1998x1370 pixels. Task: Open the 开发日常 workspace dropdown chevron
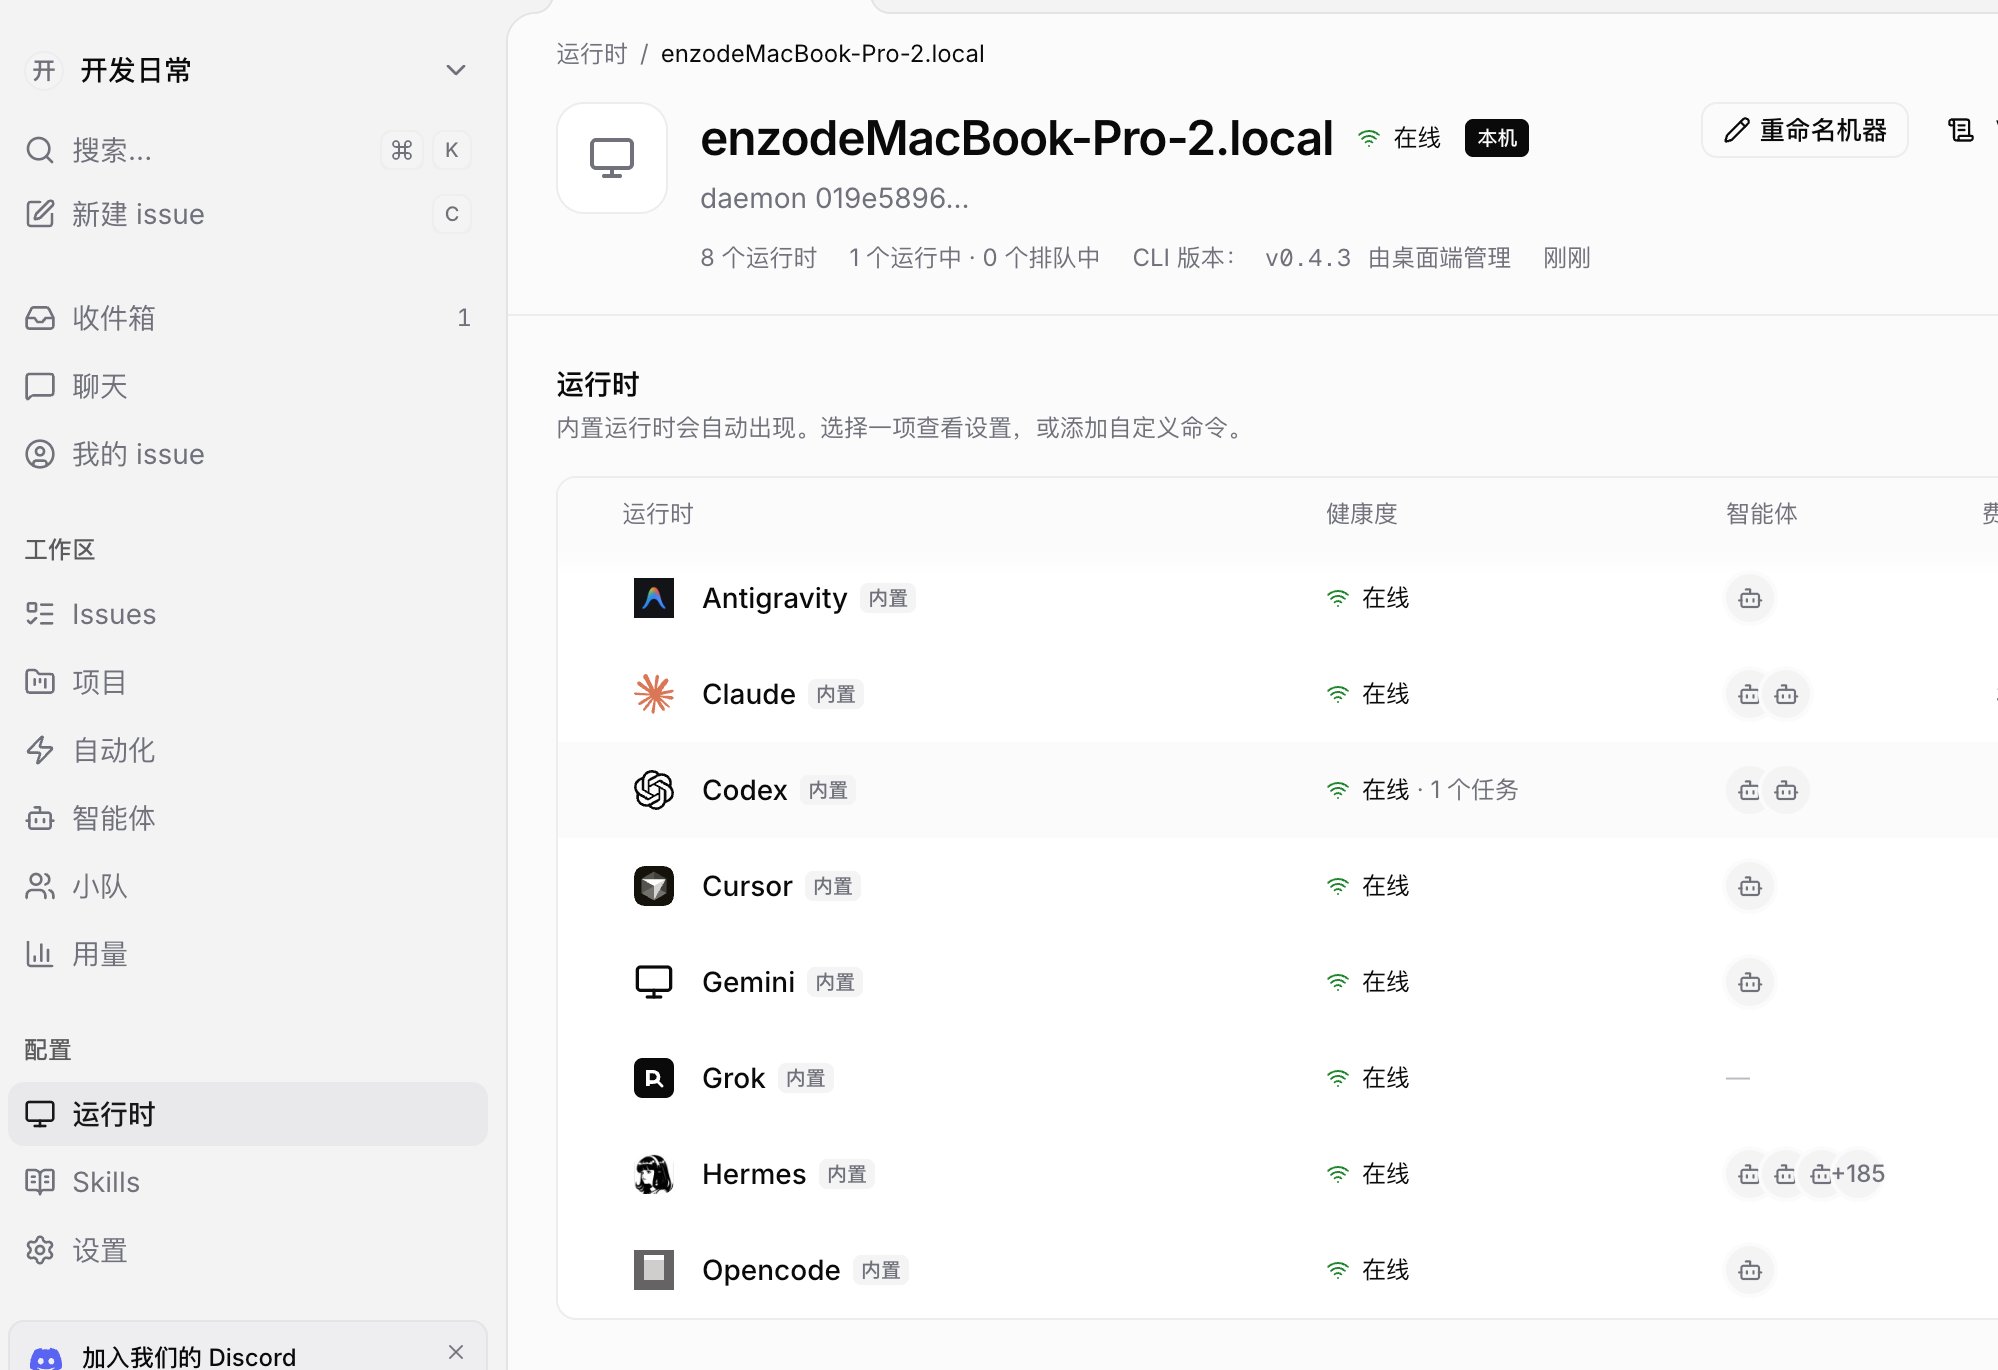click(x=456, y=70)
